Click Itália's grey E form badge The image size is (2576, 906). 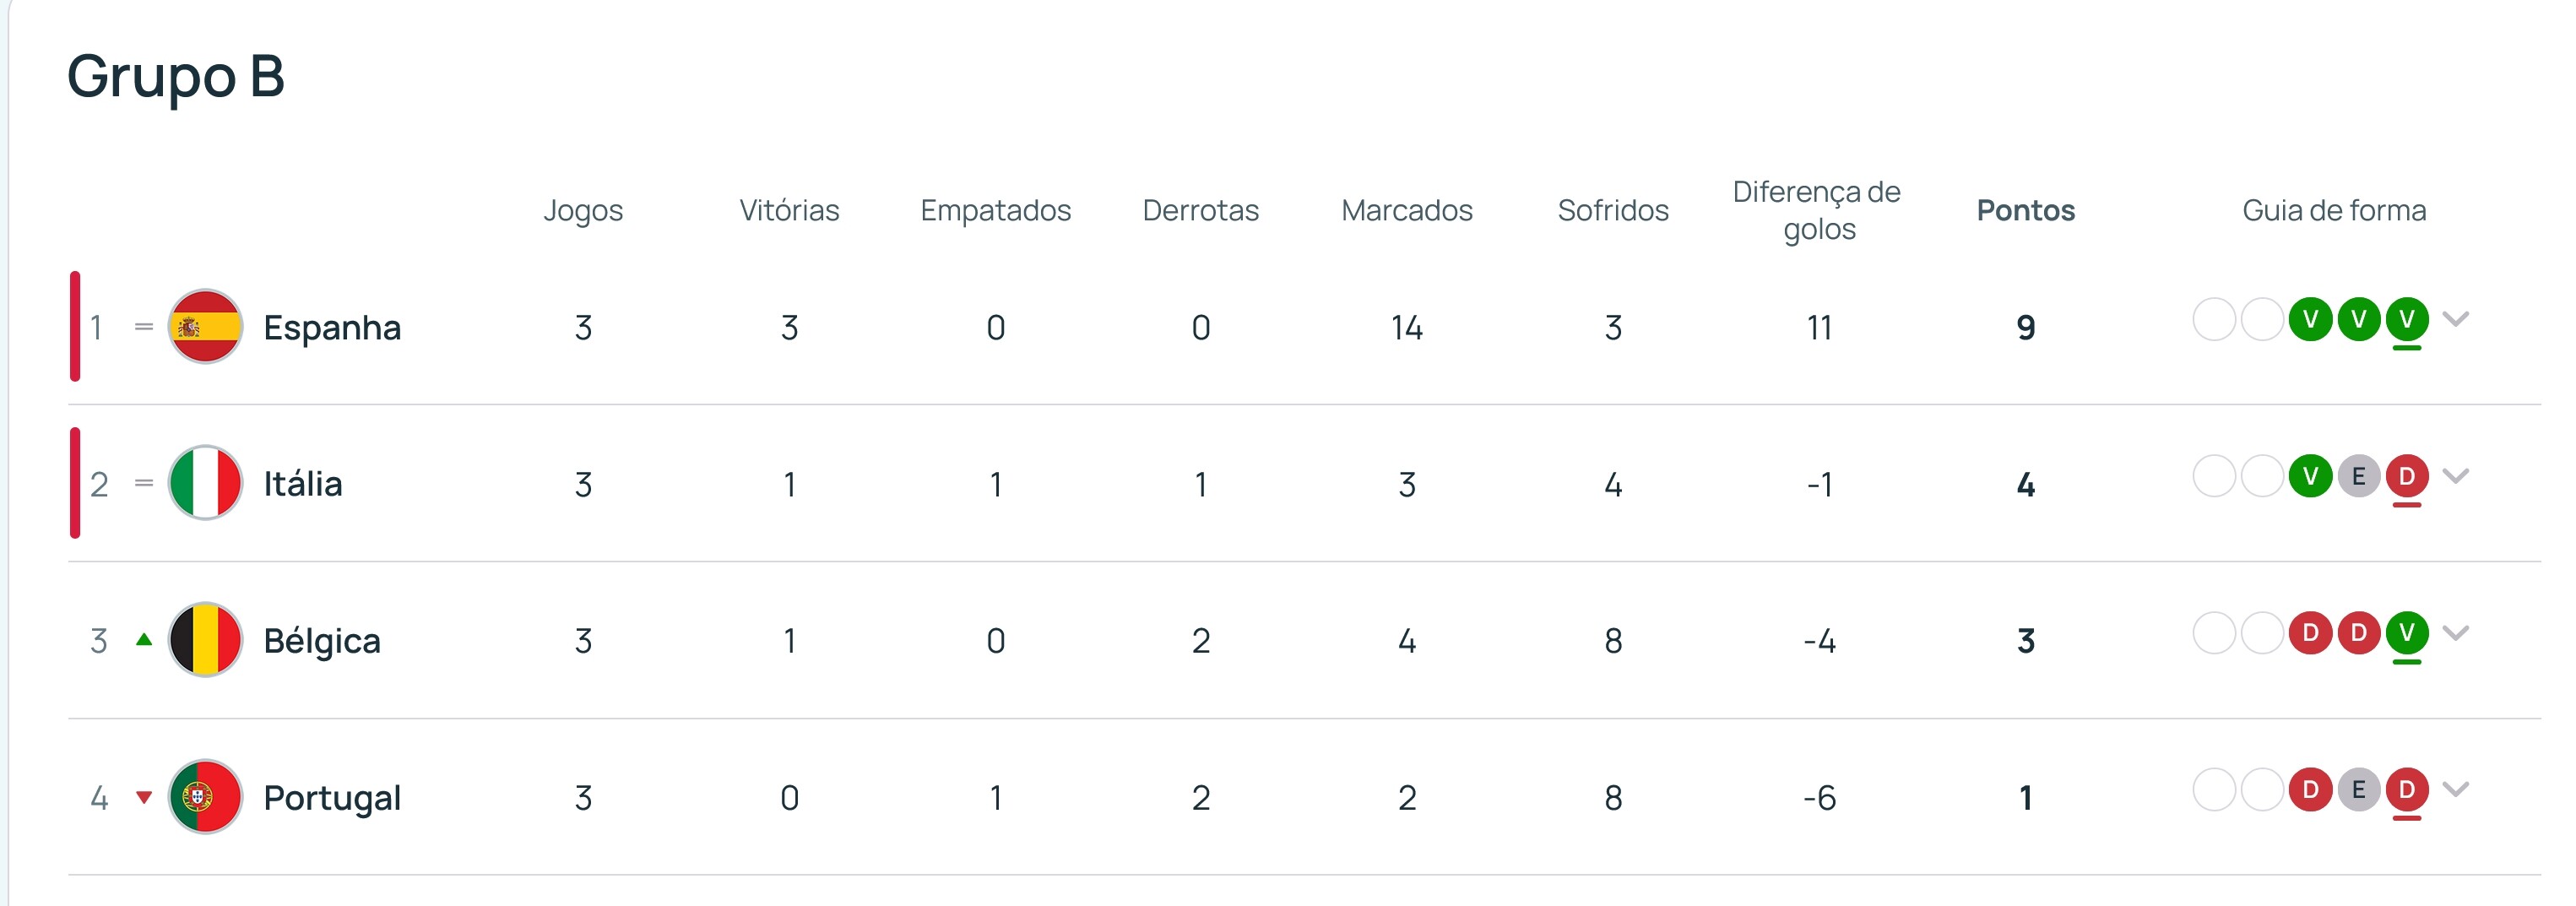[2359, 476]
